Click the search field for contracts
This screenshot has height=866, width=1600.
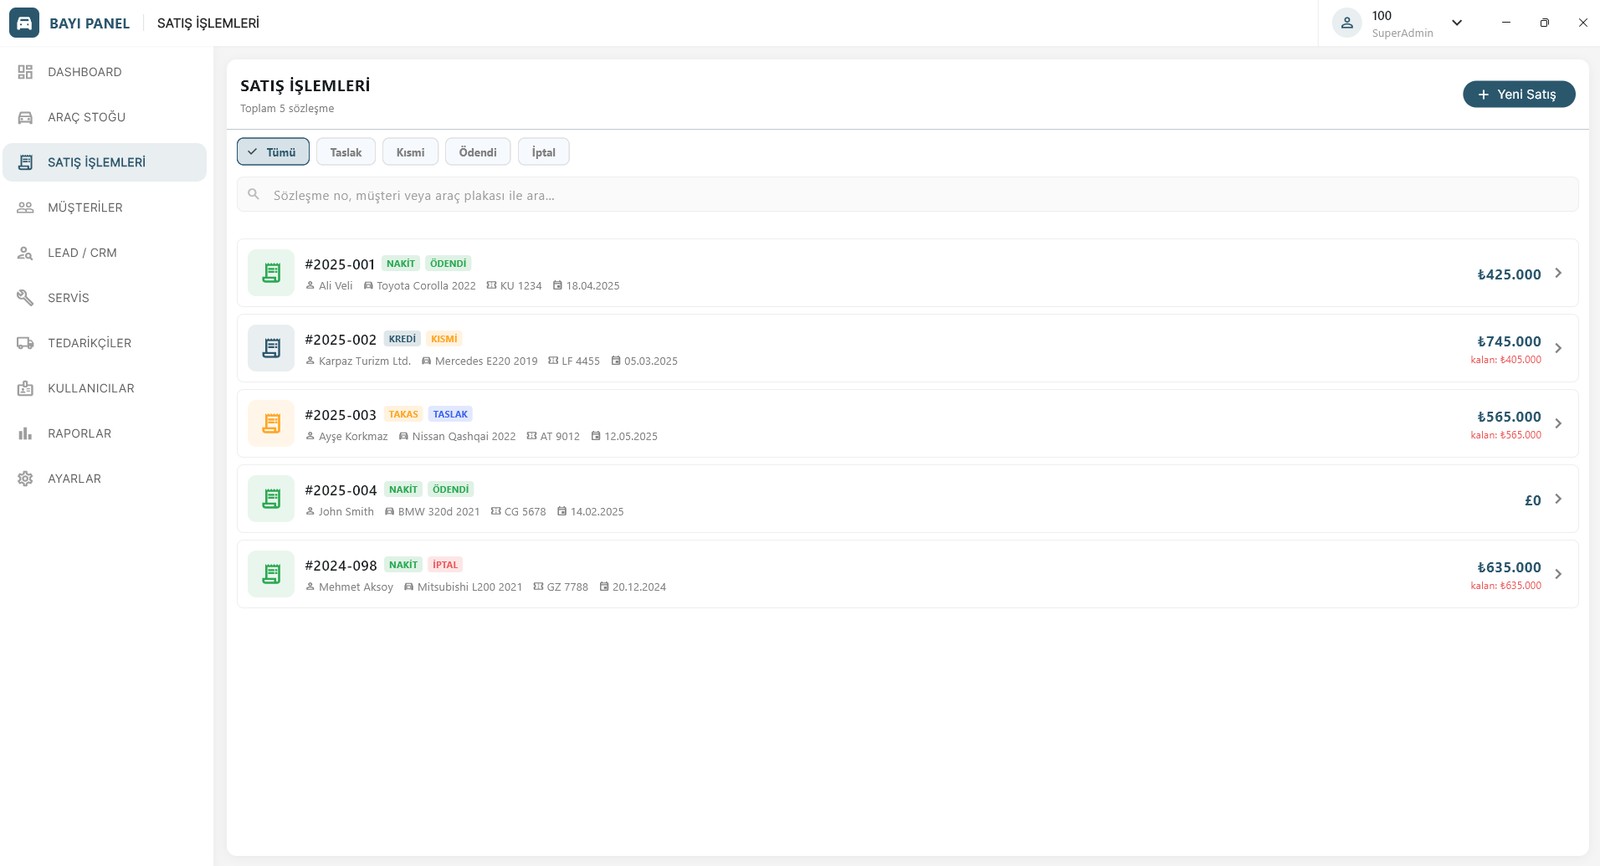[x=908, y=195]
